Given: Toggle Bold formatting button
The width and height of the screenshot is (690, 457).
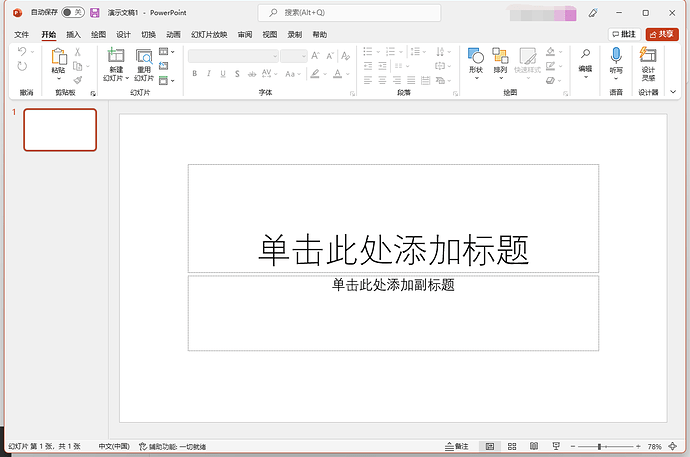Looking at the screenshot, I should click(194, 73).
